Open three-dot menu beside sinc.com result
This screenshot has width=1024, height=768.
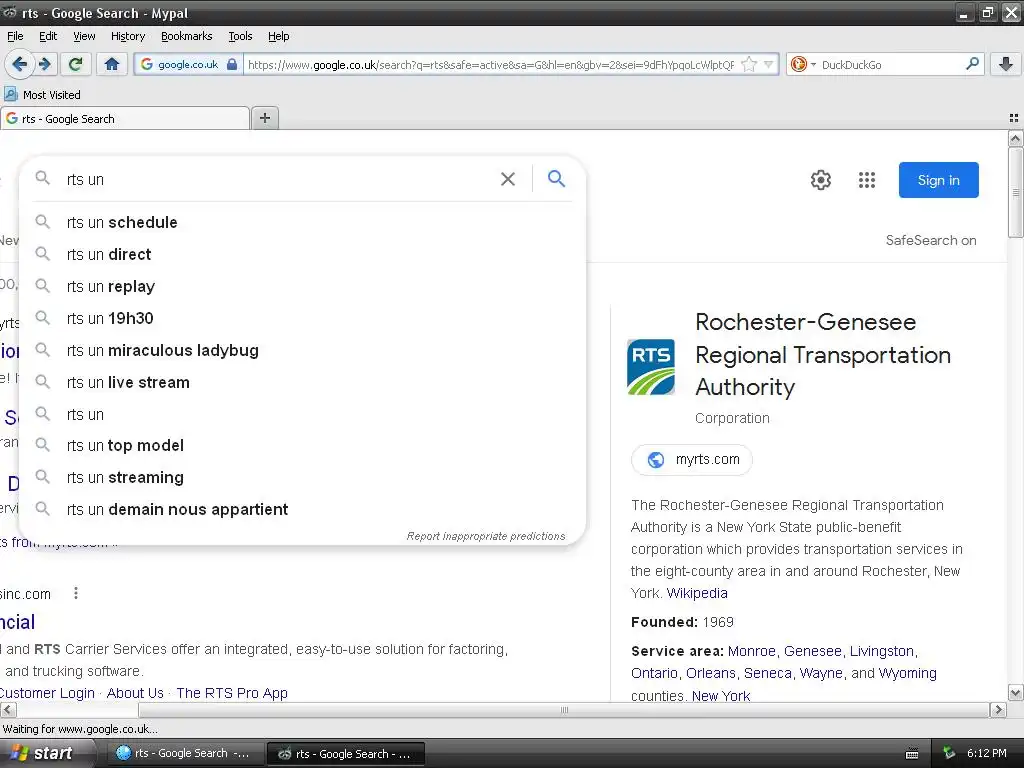coord(76,593)
